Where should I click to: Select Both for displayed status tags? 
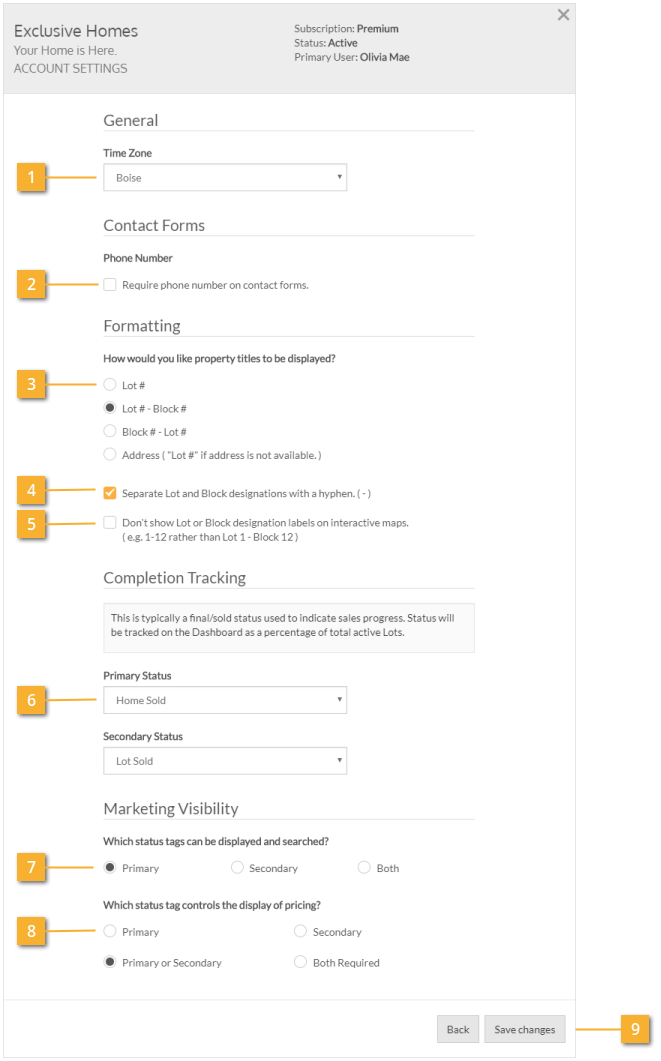pyautogui.click(x=364, y=868)
